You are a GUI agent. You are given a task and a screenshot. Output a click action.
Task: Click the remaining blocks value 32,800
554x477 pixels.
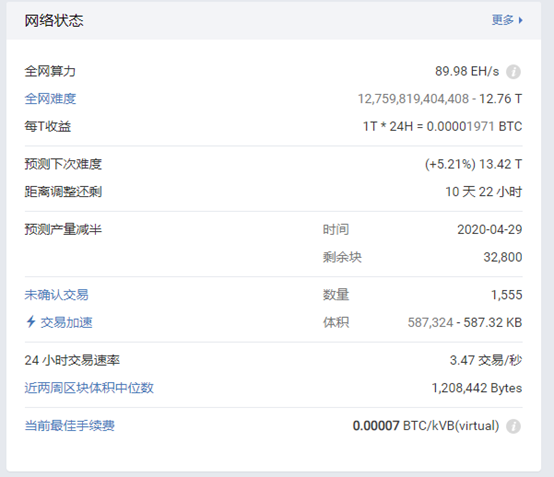503,257
